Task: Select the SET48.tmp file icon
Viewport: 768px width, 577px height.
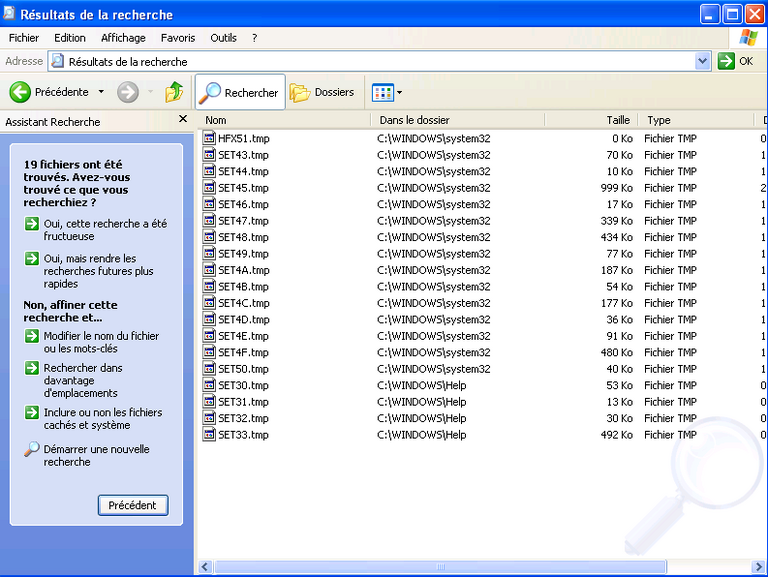Action: coord(209,237)
